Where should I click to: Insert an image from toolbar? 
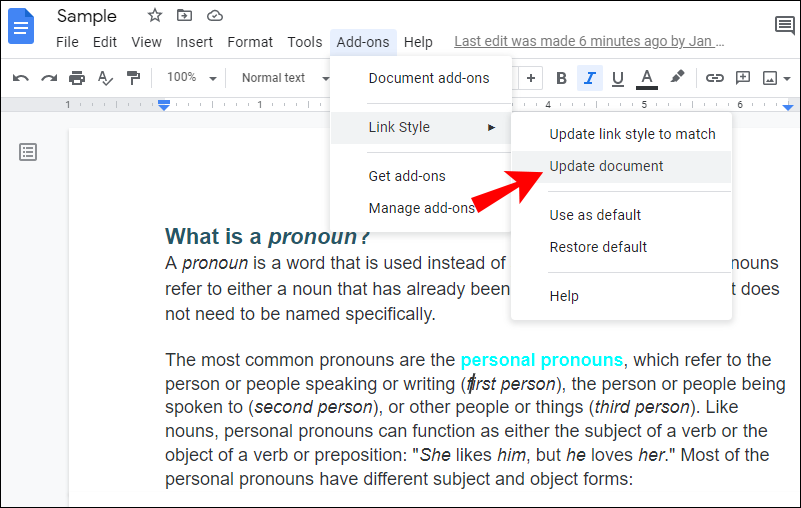pyautogui.click(x=769, y=78)
